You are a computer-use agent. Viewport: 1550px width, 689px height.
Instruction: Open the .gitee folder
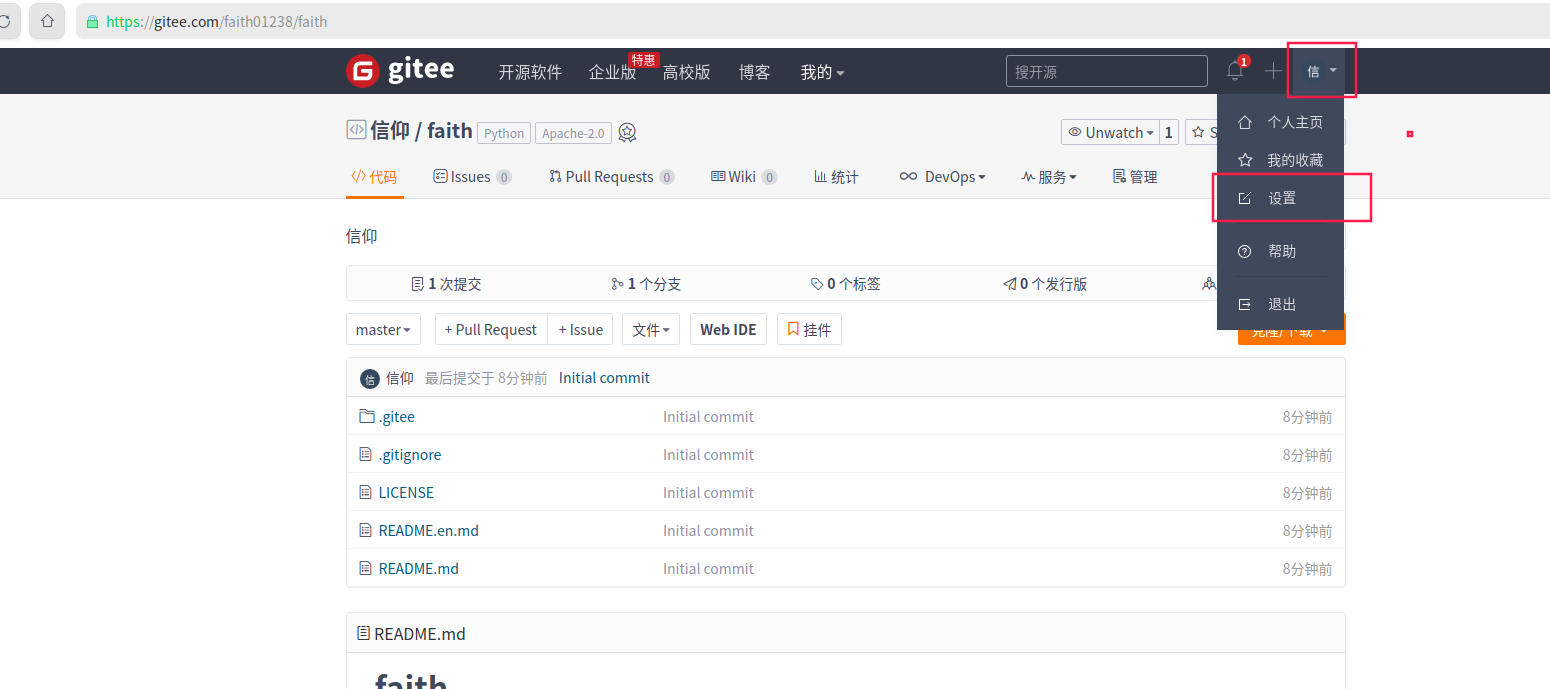click(x=397, y=416)
